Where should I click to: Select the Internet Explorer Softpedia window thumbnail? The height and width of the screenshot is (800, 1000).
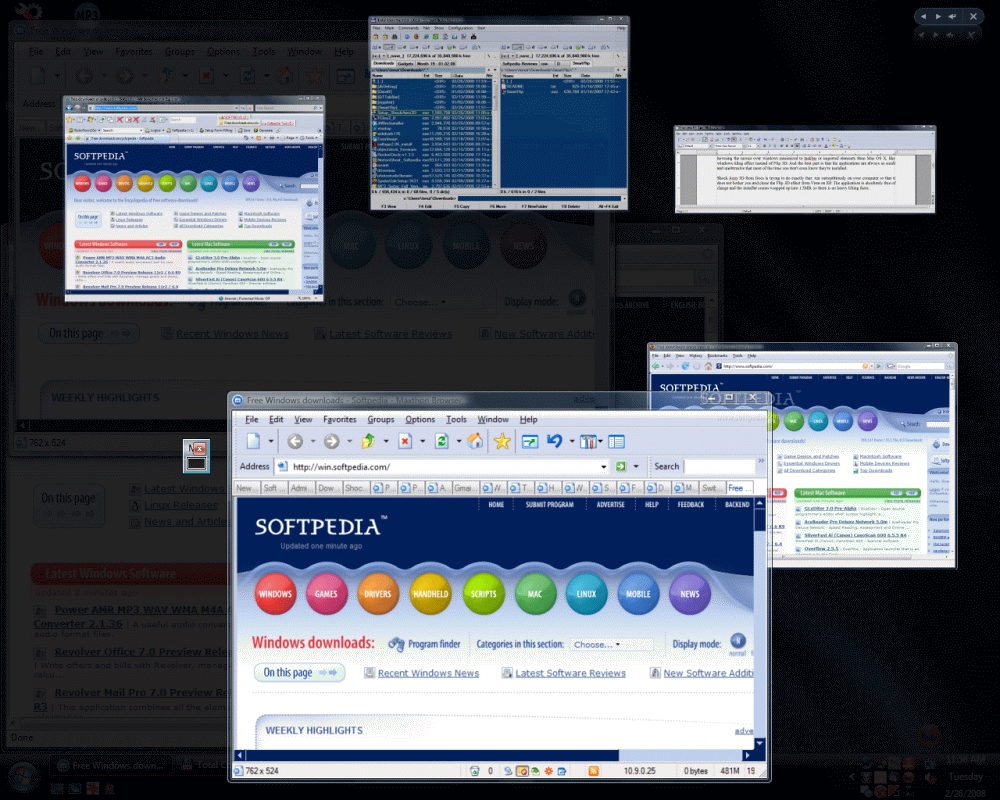(194, 198)
